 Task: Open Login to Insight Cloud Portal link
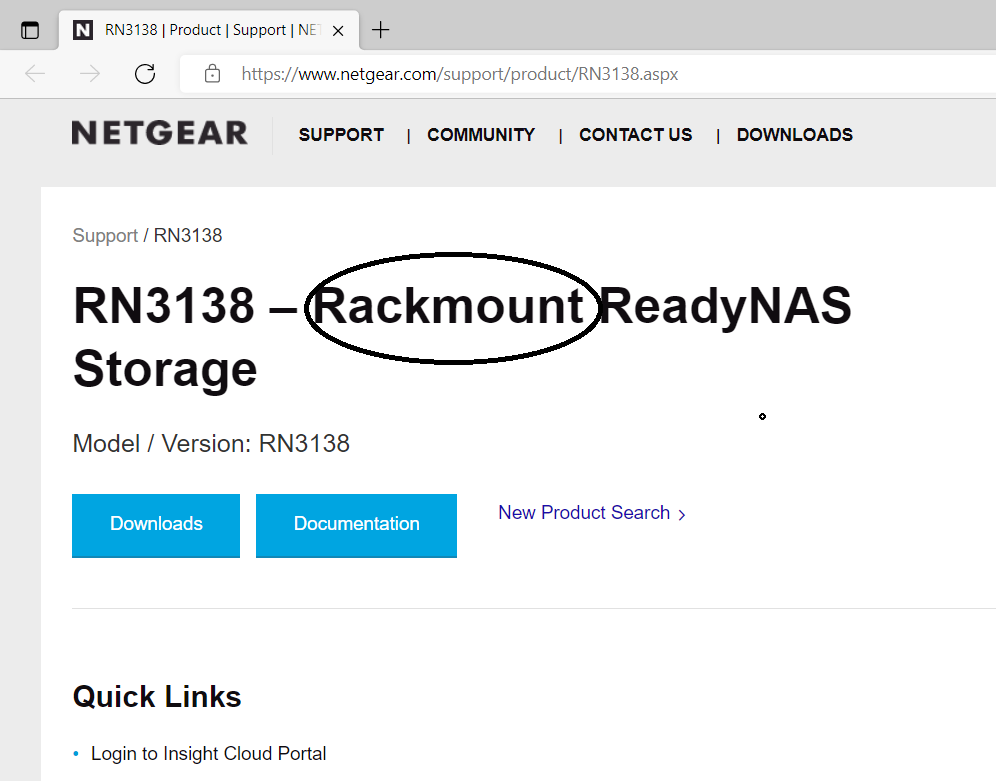coord(208,753)
